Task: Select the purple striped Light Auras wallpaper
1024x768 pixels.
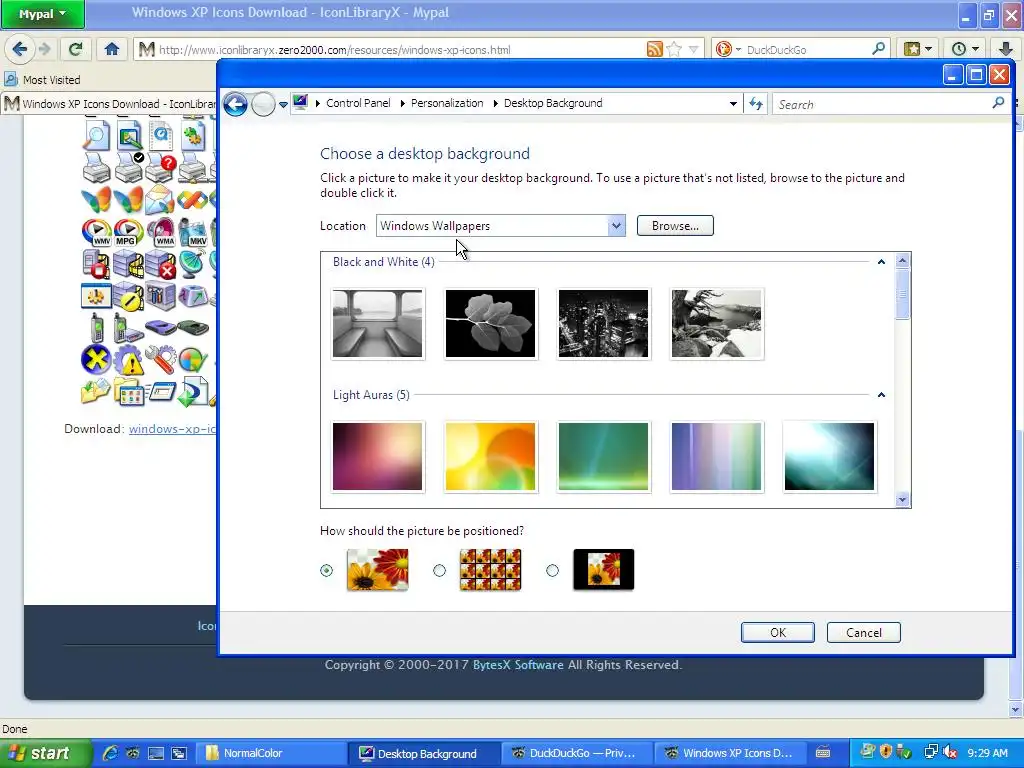Action: point(716,456)
